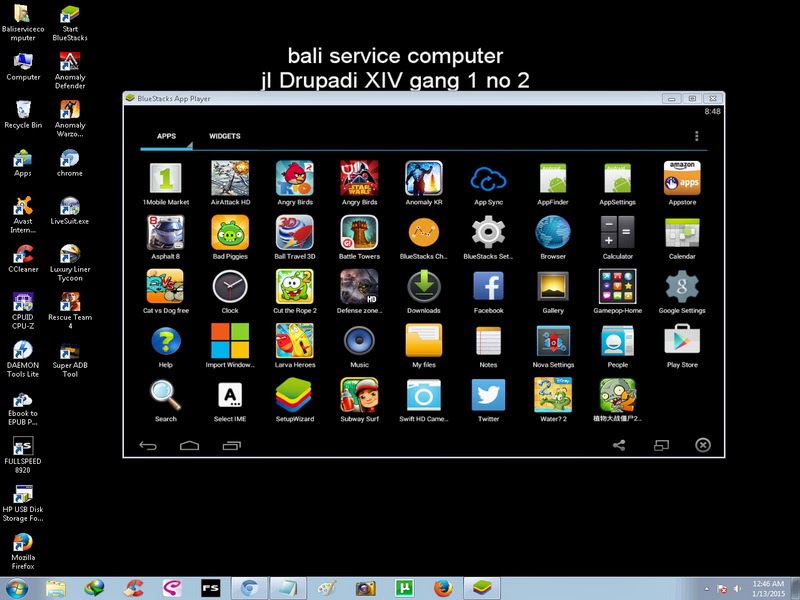Open the Clock app
800x600 pixels.
coord(230,287)
